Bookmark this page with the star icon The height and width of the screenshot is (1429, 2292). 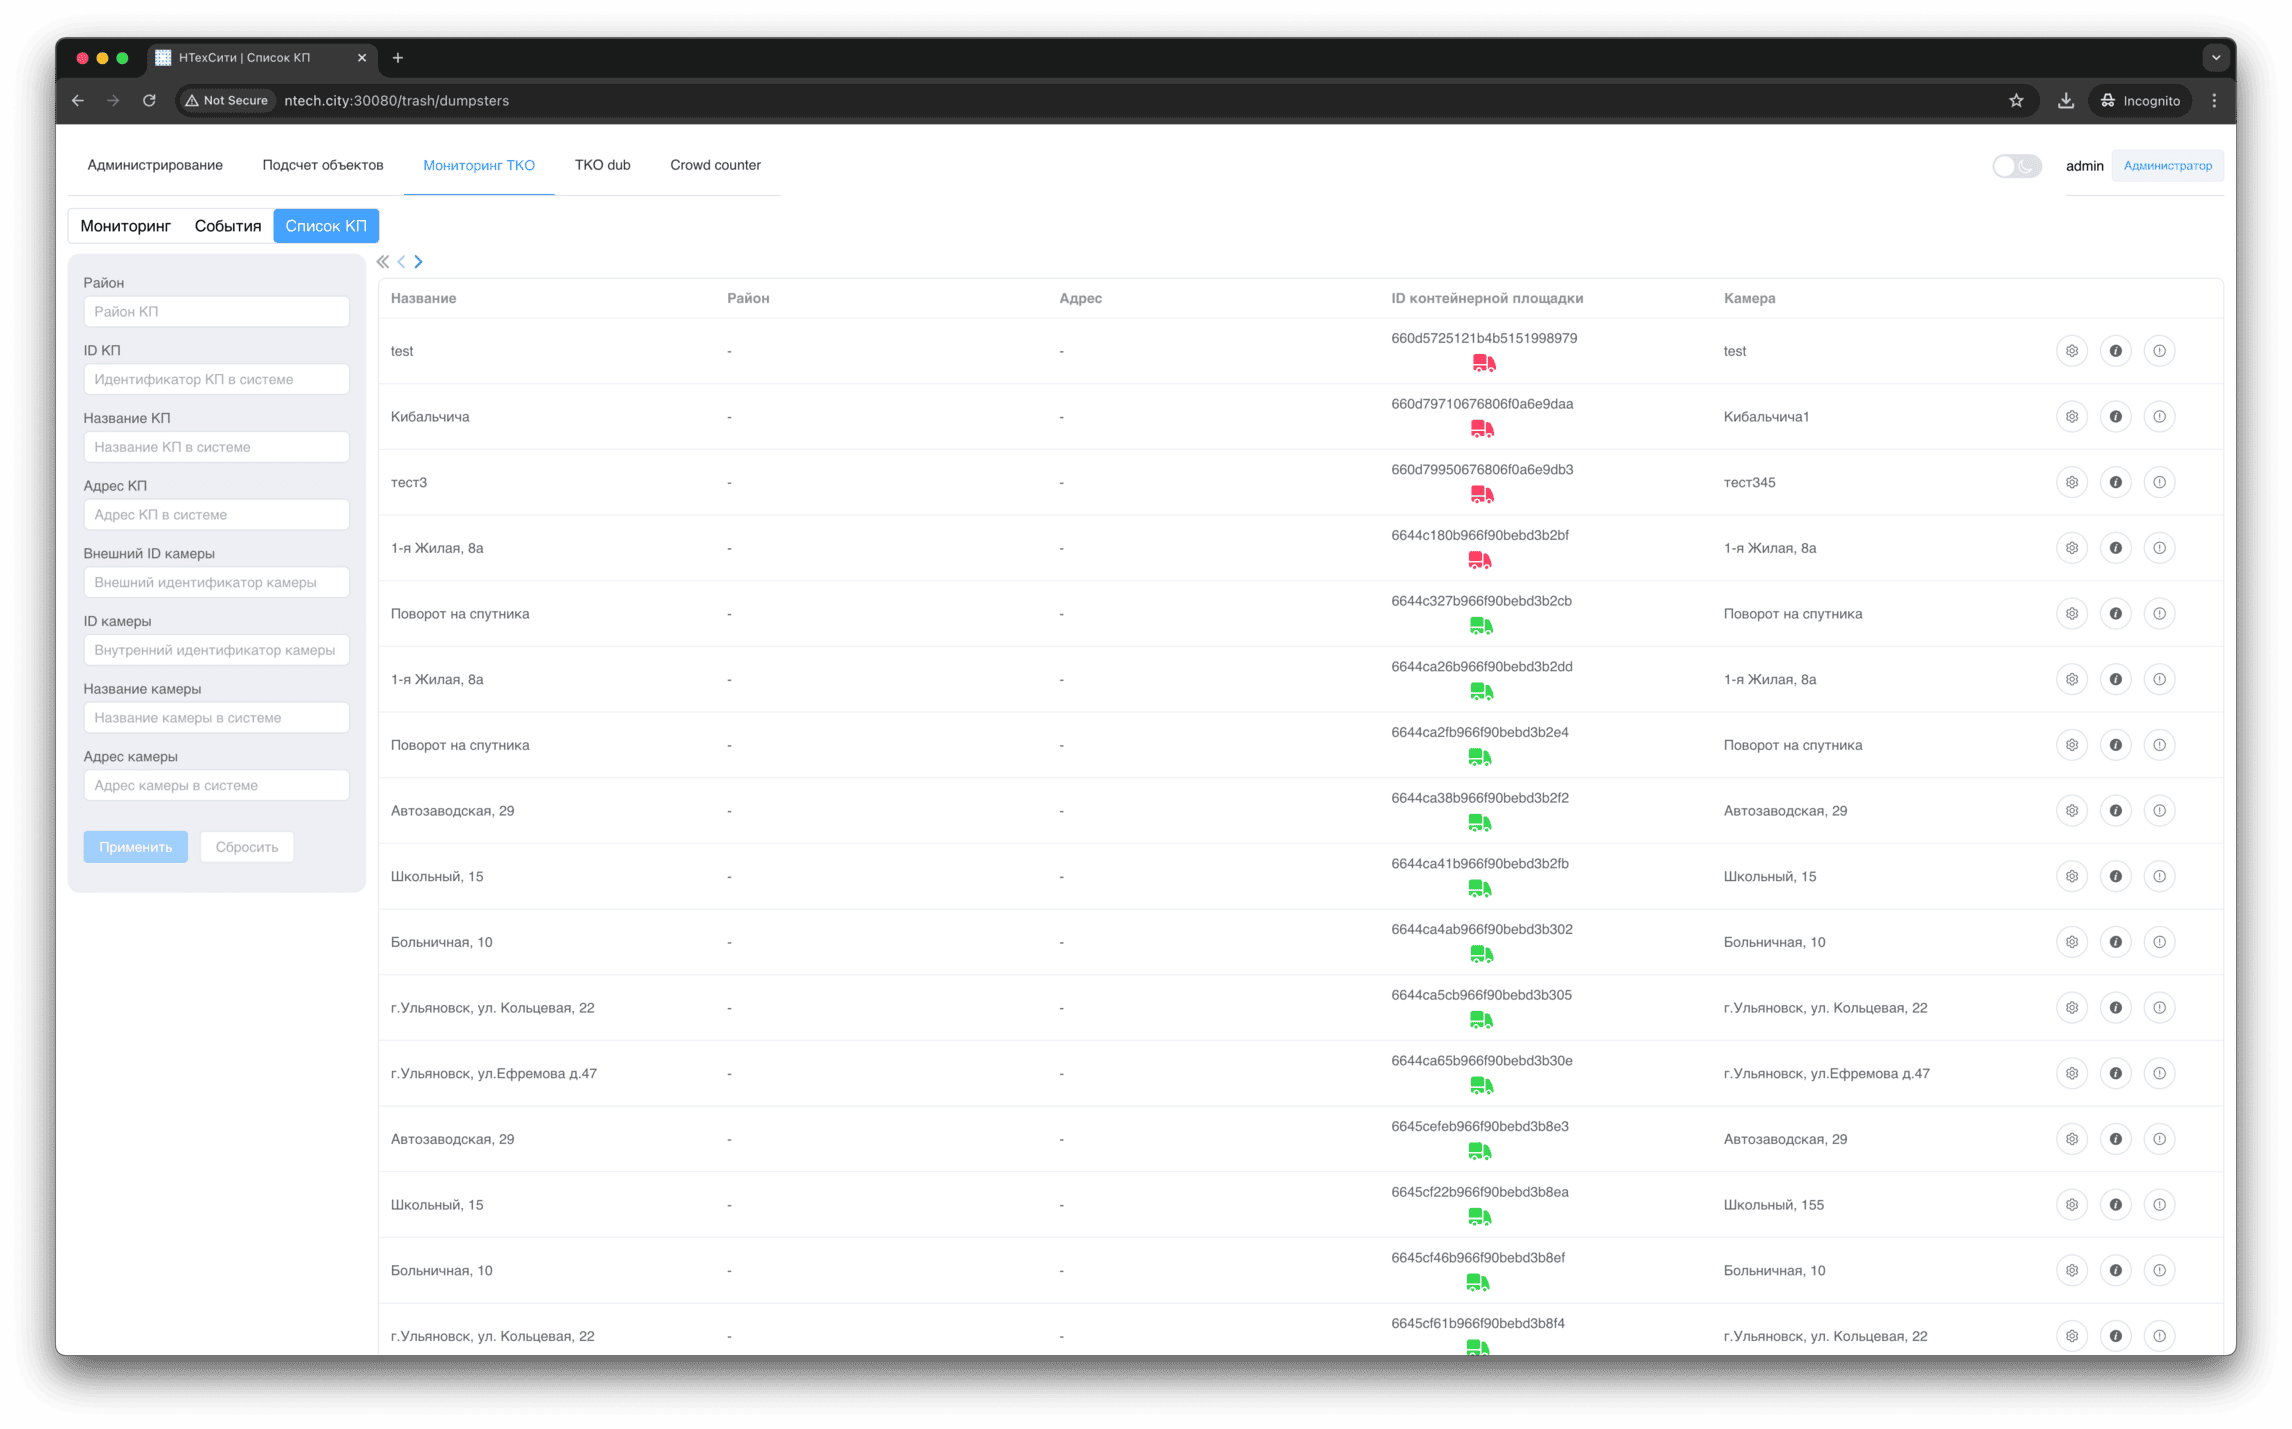point(2016,100)
